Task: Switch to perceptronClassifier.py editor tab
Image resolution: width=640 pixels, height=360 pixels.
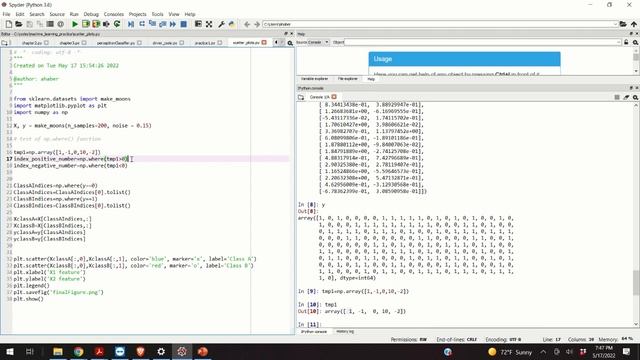Action: tap(116, 42)
